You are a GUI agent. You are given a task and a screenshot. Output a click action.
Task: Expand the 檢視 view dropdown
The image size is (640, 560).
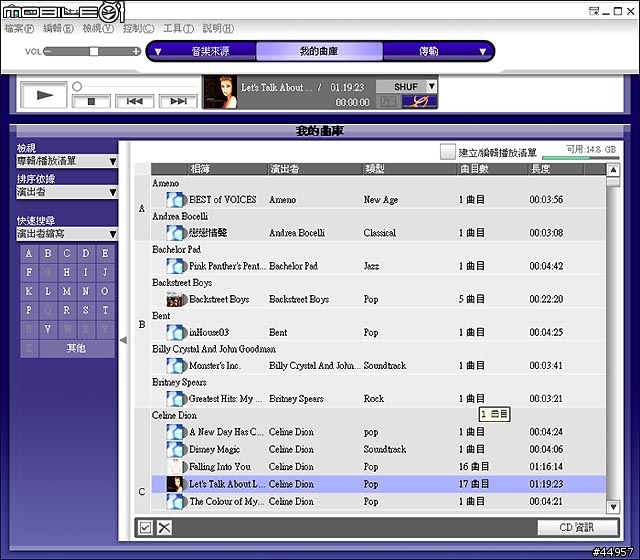113,161
